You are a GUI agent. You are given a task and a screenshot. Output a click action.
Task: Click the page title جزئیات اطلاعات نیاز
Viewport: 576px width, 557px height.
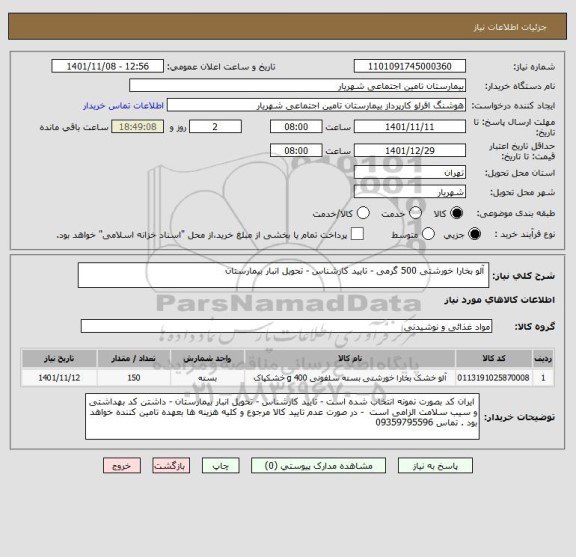510,27
